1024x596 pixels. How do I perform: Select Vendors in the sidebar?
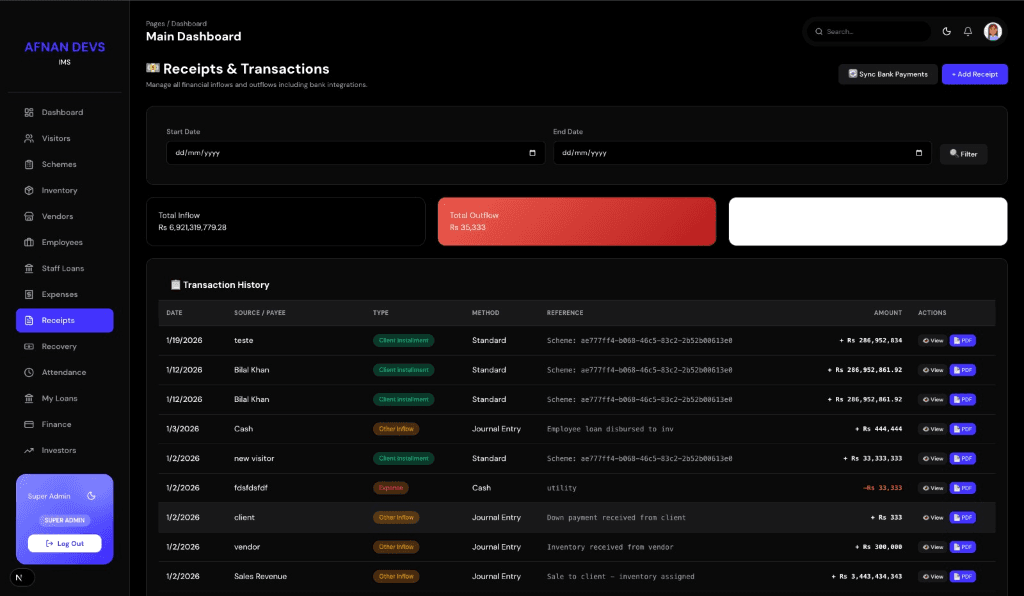pyautogui.click(x=64, y=216)
